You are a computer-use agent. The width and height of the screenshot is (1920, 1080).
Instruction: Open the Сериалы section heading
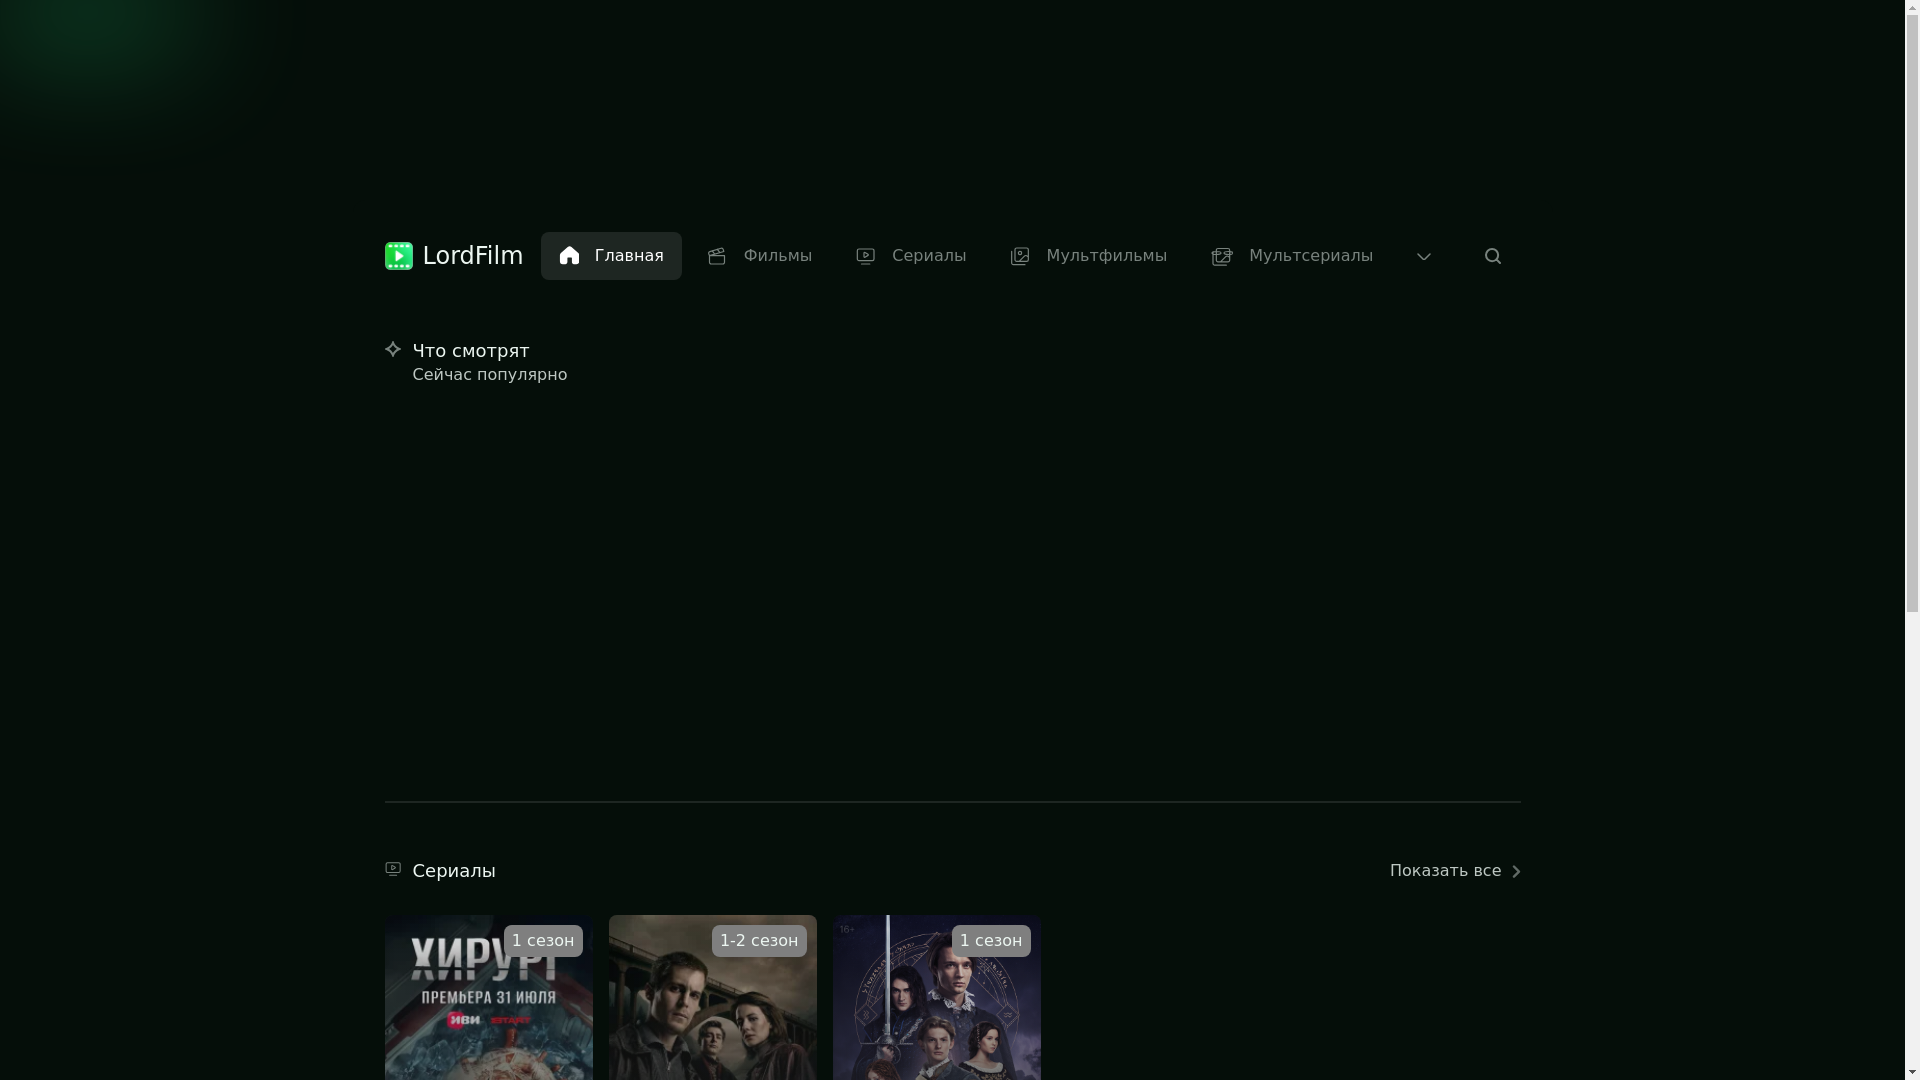(454, 870)
